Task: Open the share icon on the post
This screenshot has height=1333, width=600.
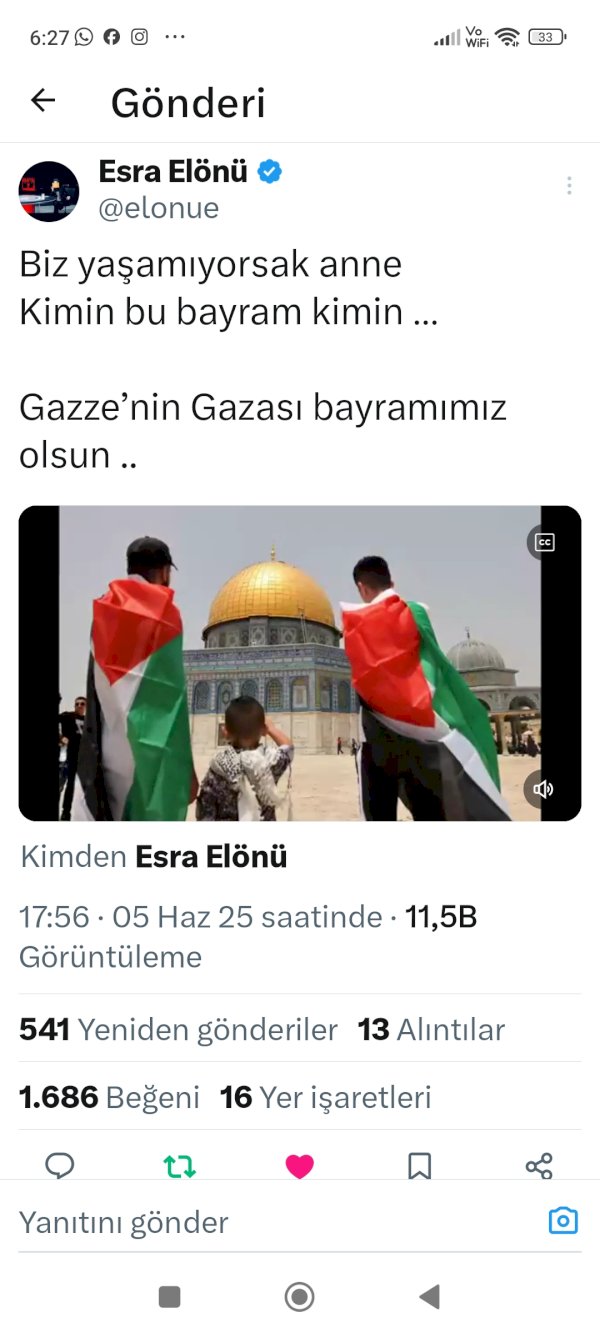Action: tap(539, 1165)
